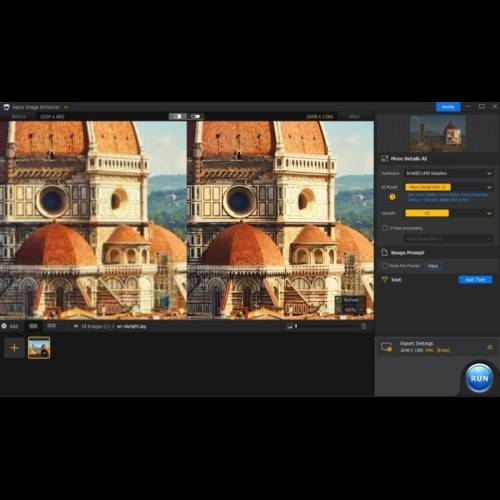Screen dimensions: 500x500
Task: Click the arc-daylight.jpg file name
Action: coord(131,326)
